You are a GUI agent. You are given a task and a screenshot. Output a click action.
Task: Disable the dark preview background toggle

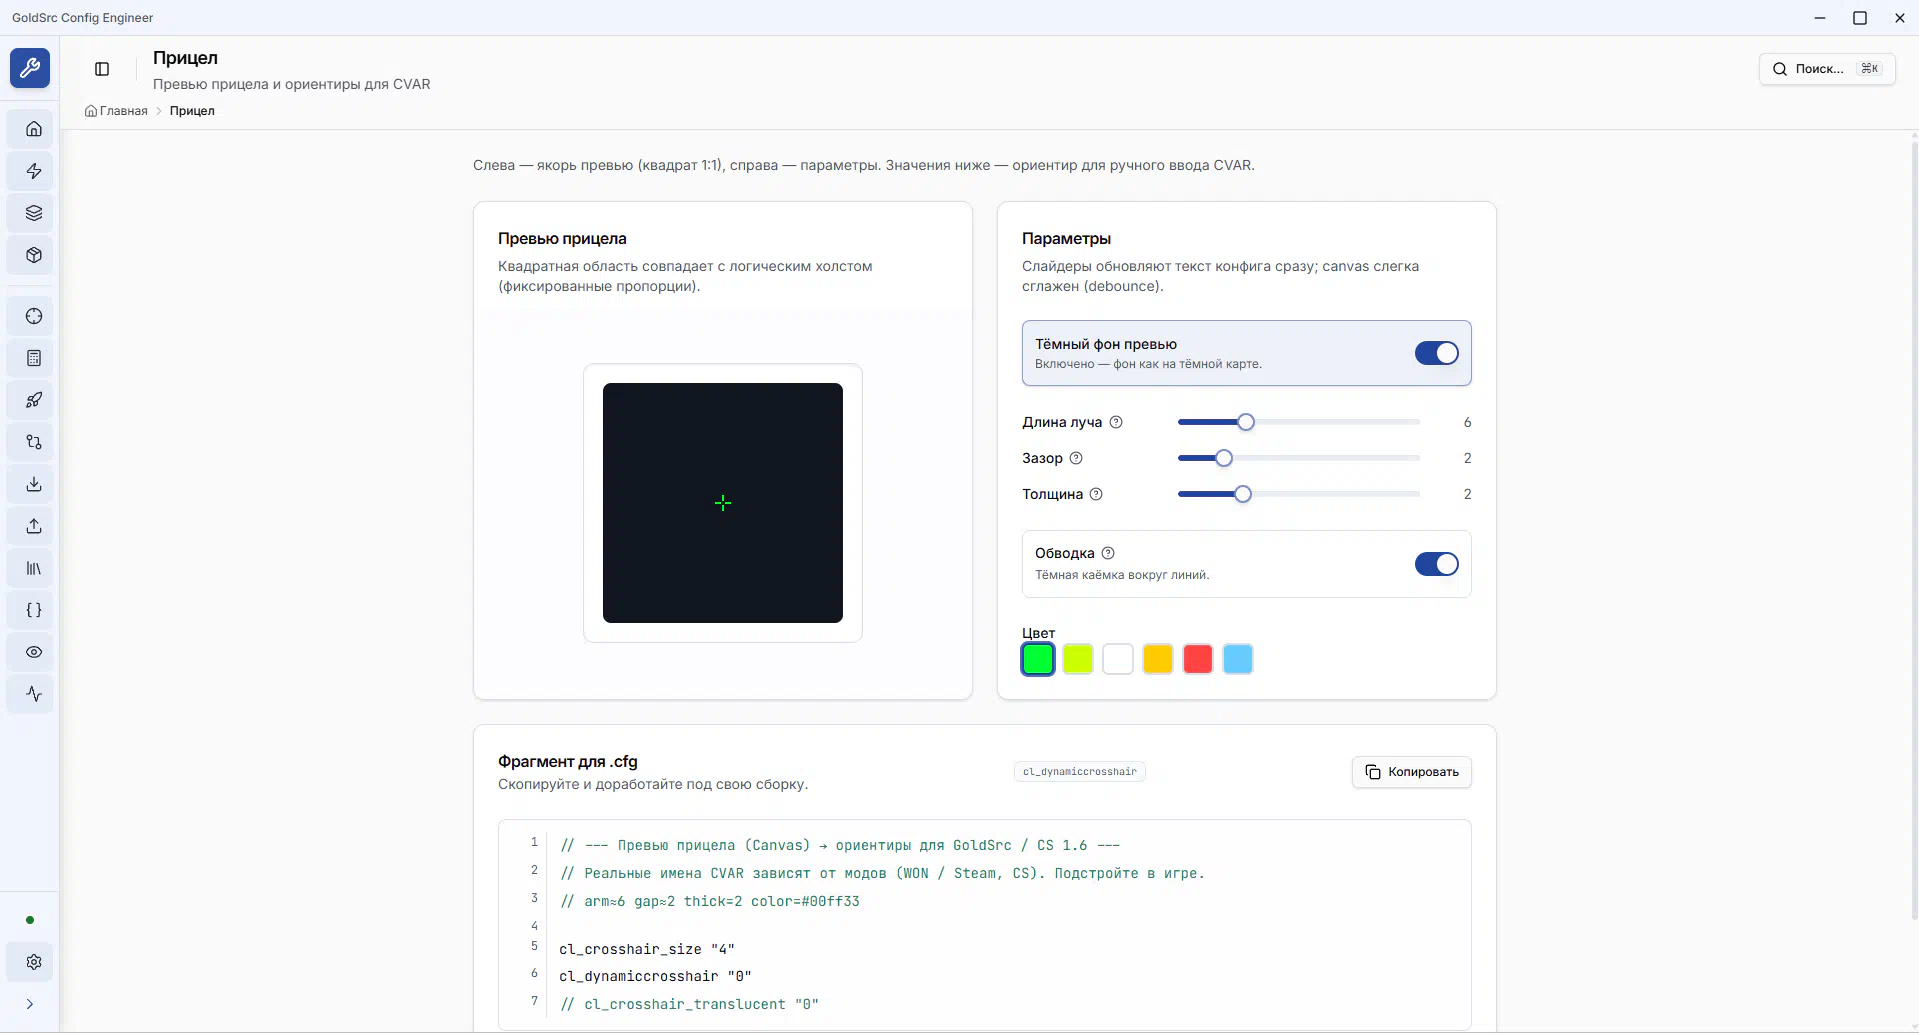1436,353
